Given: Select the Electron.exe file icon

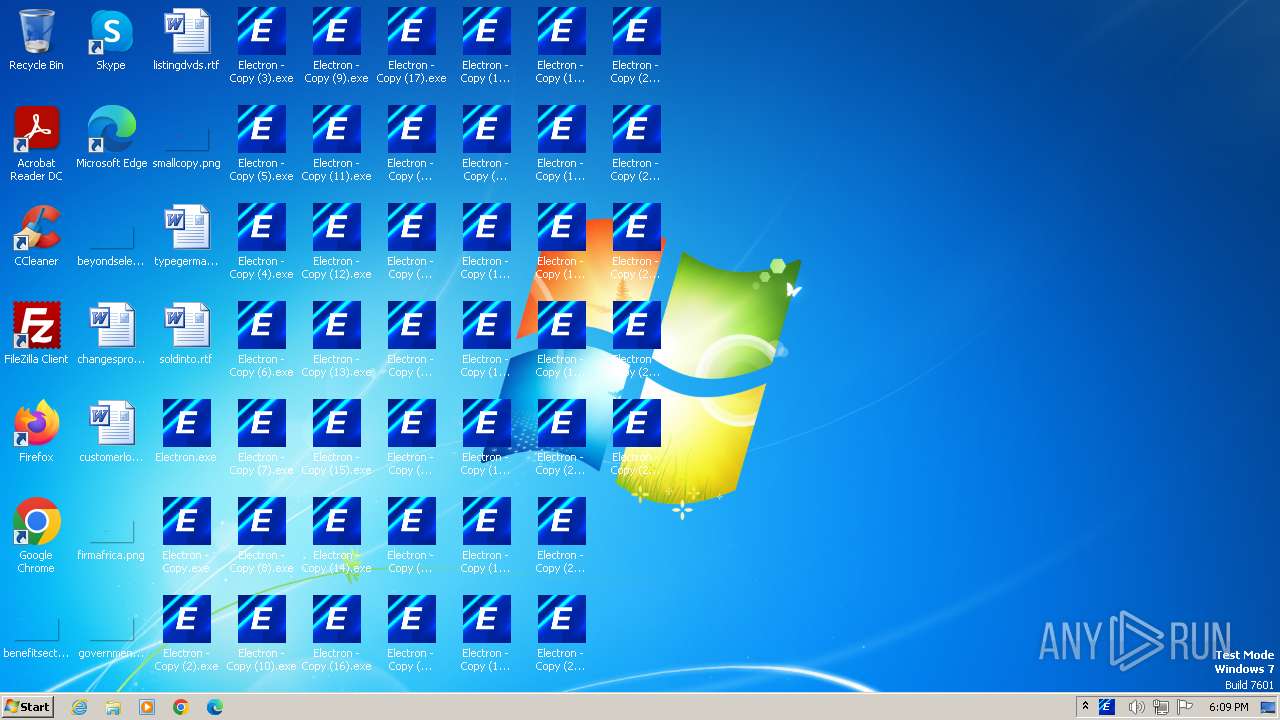Looking at the screenshot, I should click(186, 432).
